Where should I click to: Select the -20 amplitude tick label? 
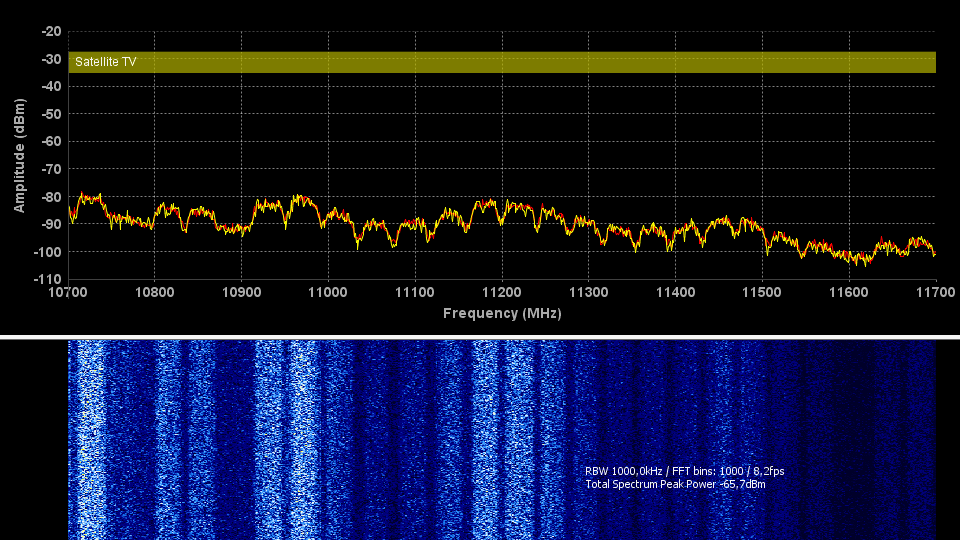pyautogui.click(x=49, y=31)
